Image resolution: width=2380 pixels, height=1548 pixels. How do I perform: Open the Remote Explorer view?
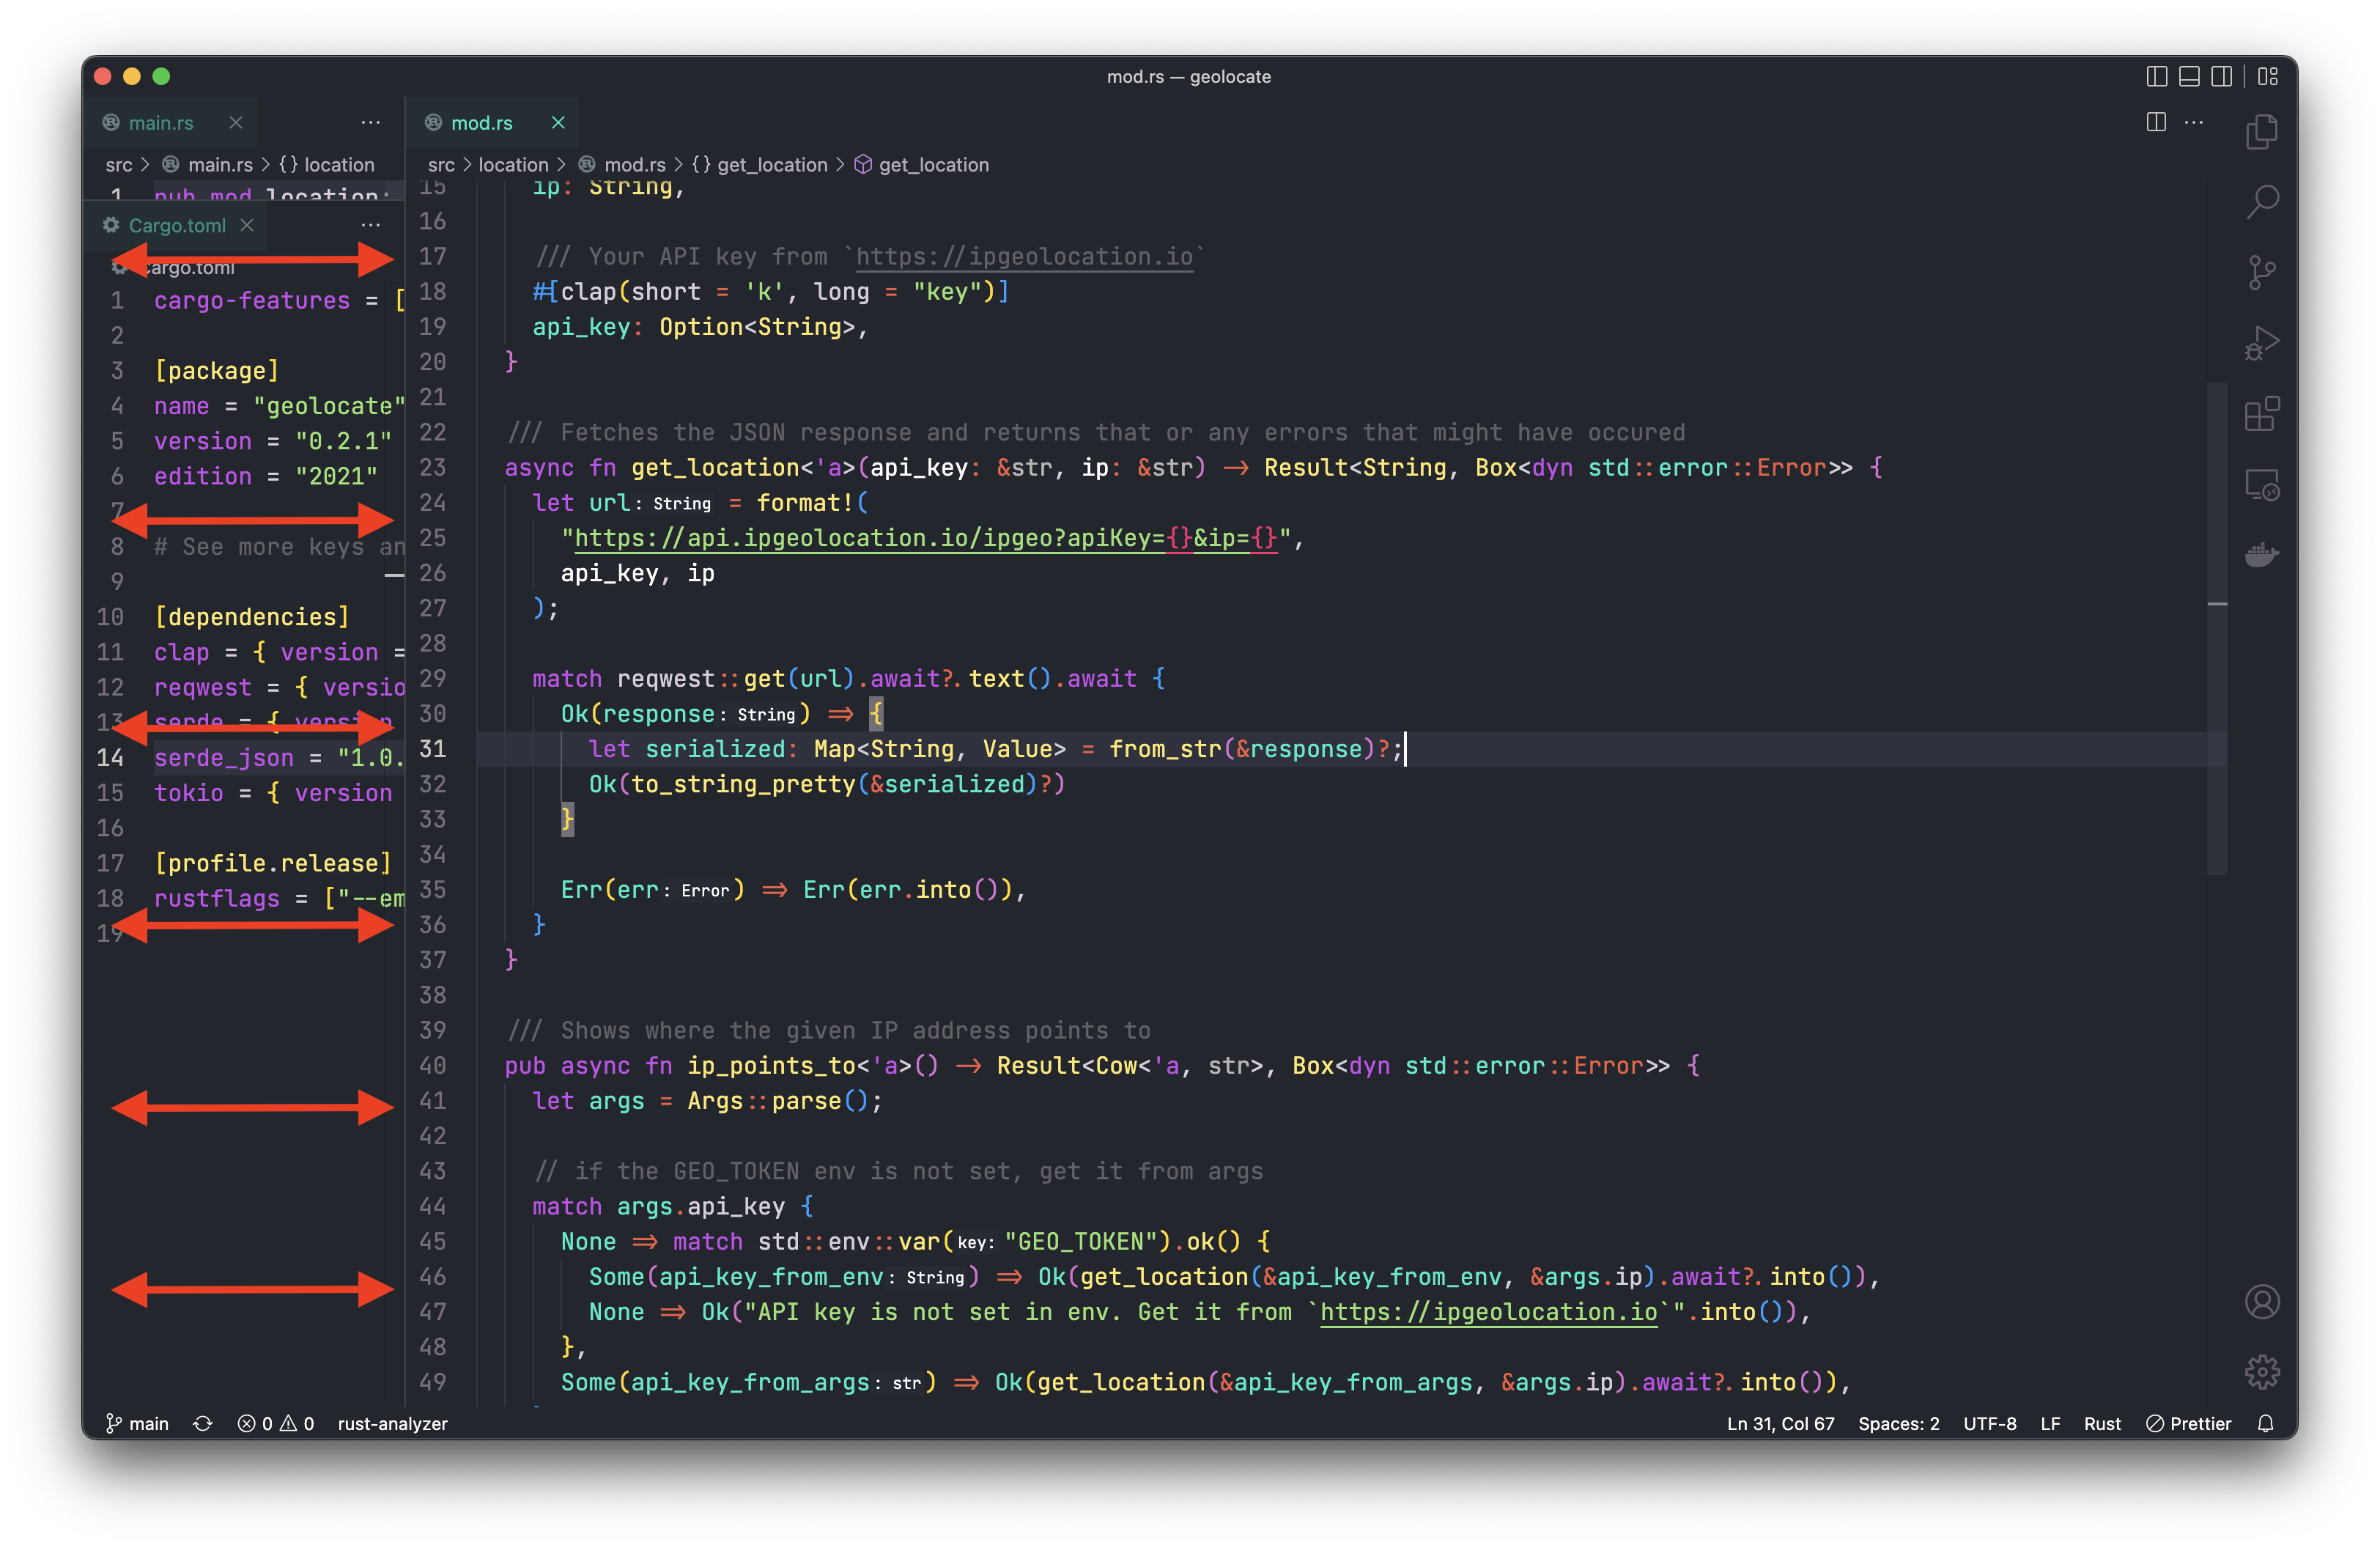[2263, 487]
